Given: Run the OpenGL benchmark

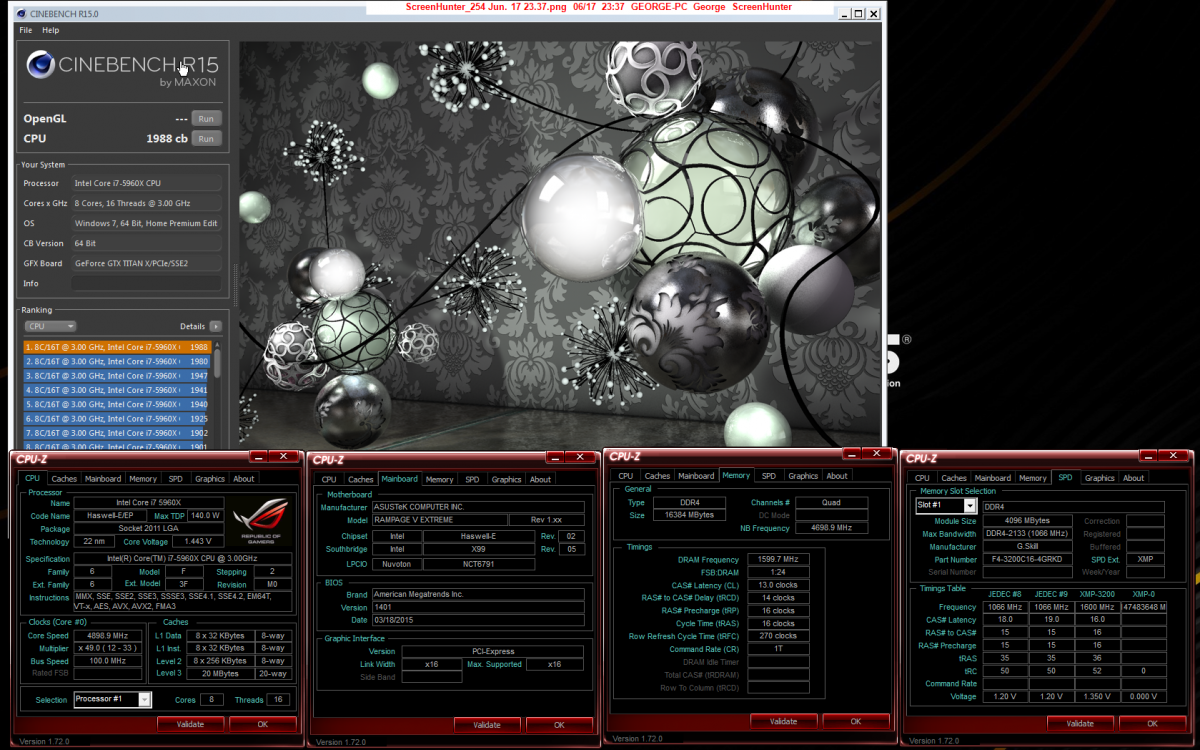Looking at the screenshot, I should [206, 118].
